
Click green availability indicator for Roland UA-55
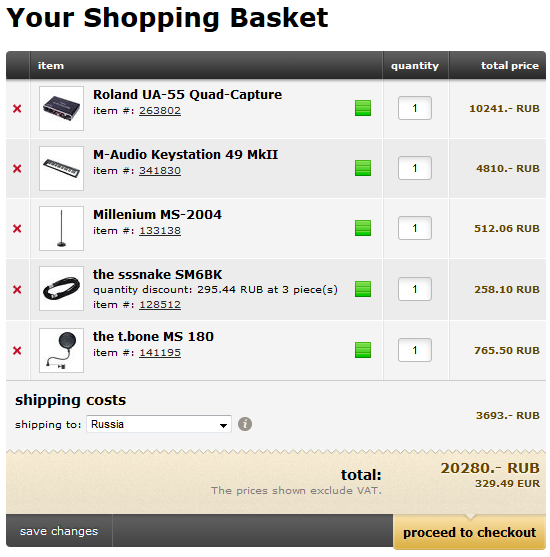coord(363,108)
